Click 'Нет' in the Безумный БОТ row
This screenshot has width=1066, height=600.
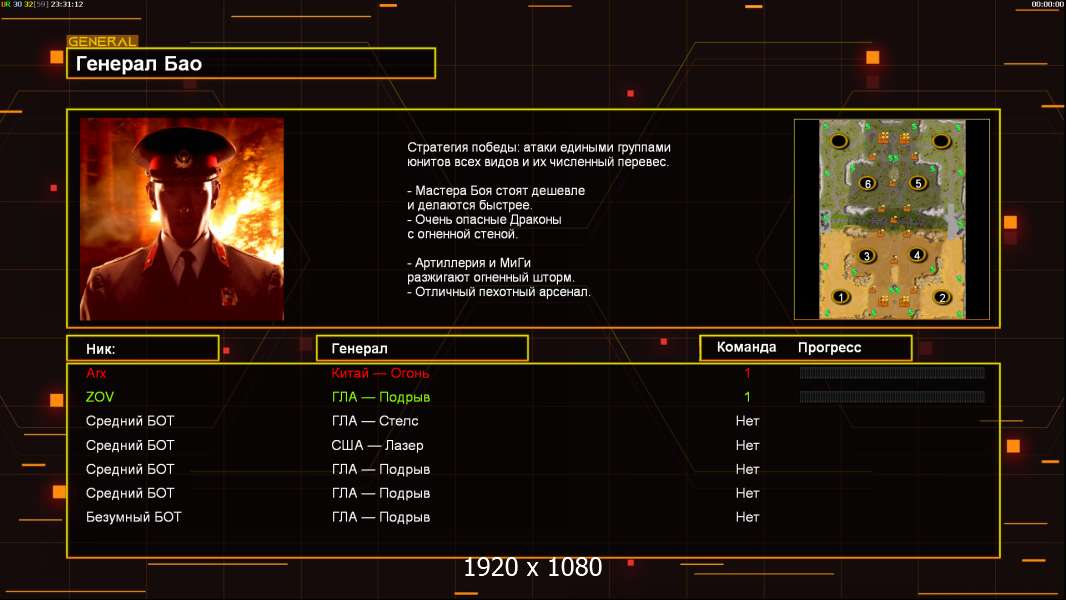(747, 517)
